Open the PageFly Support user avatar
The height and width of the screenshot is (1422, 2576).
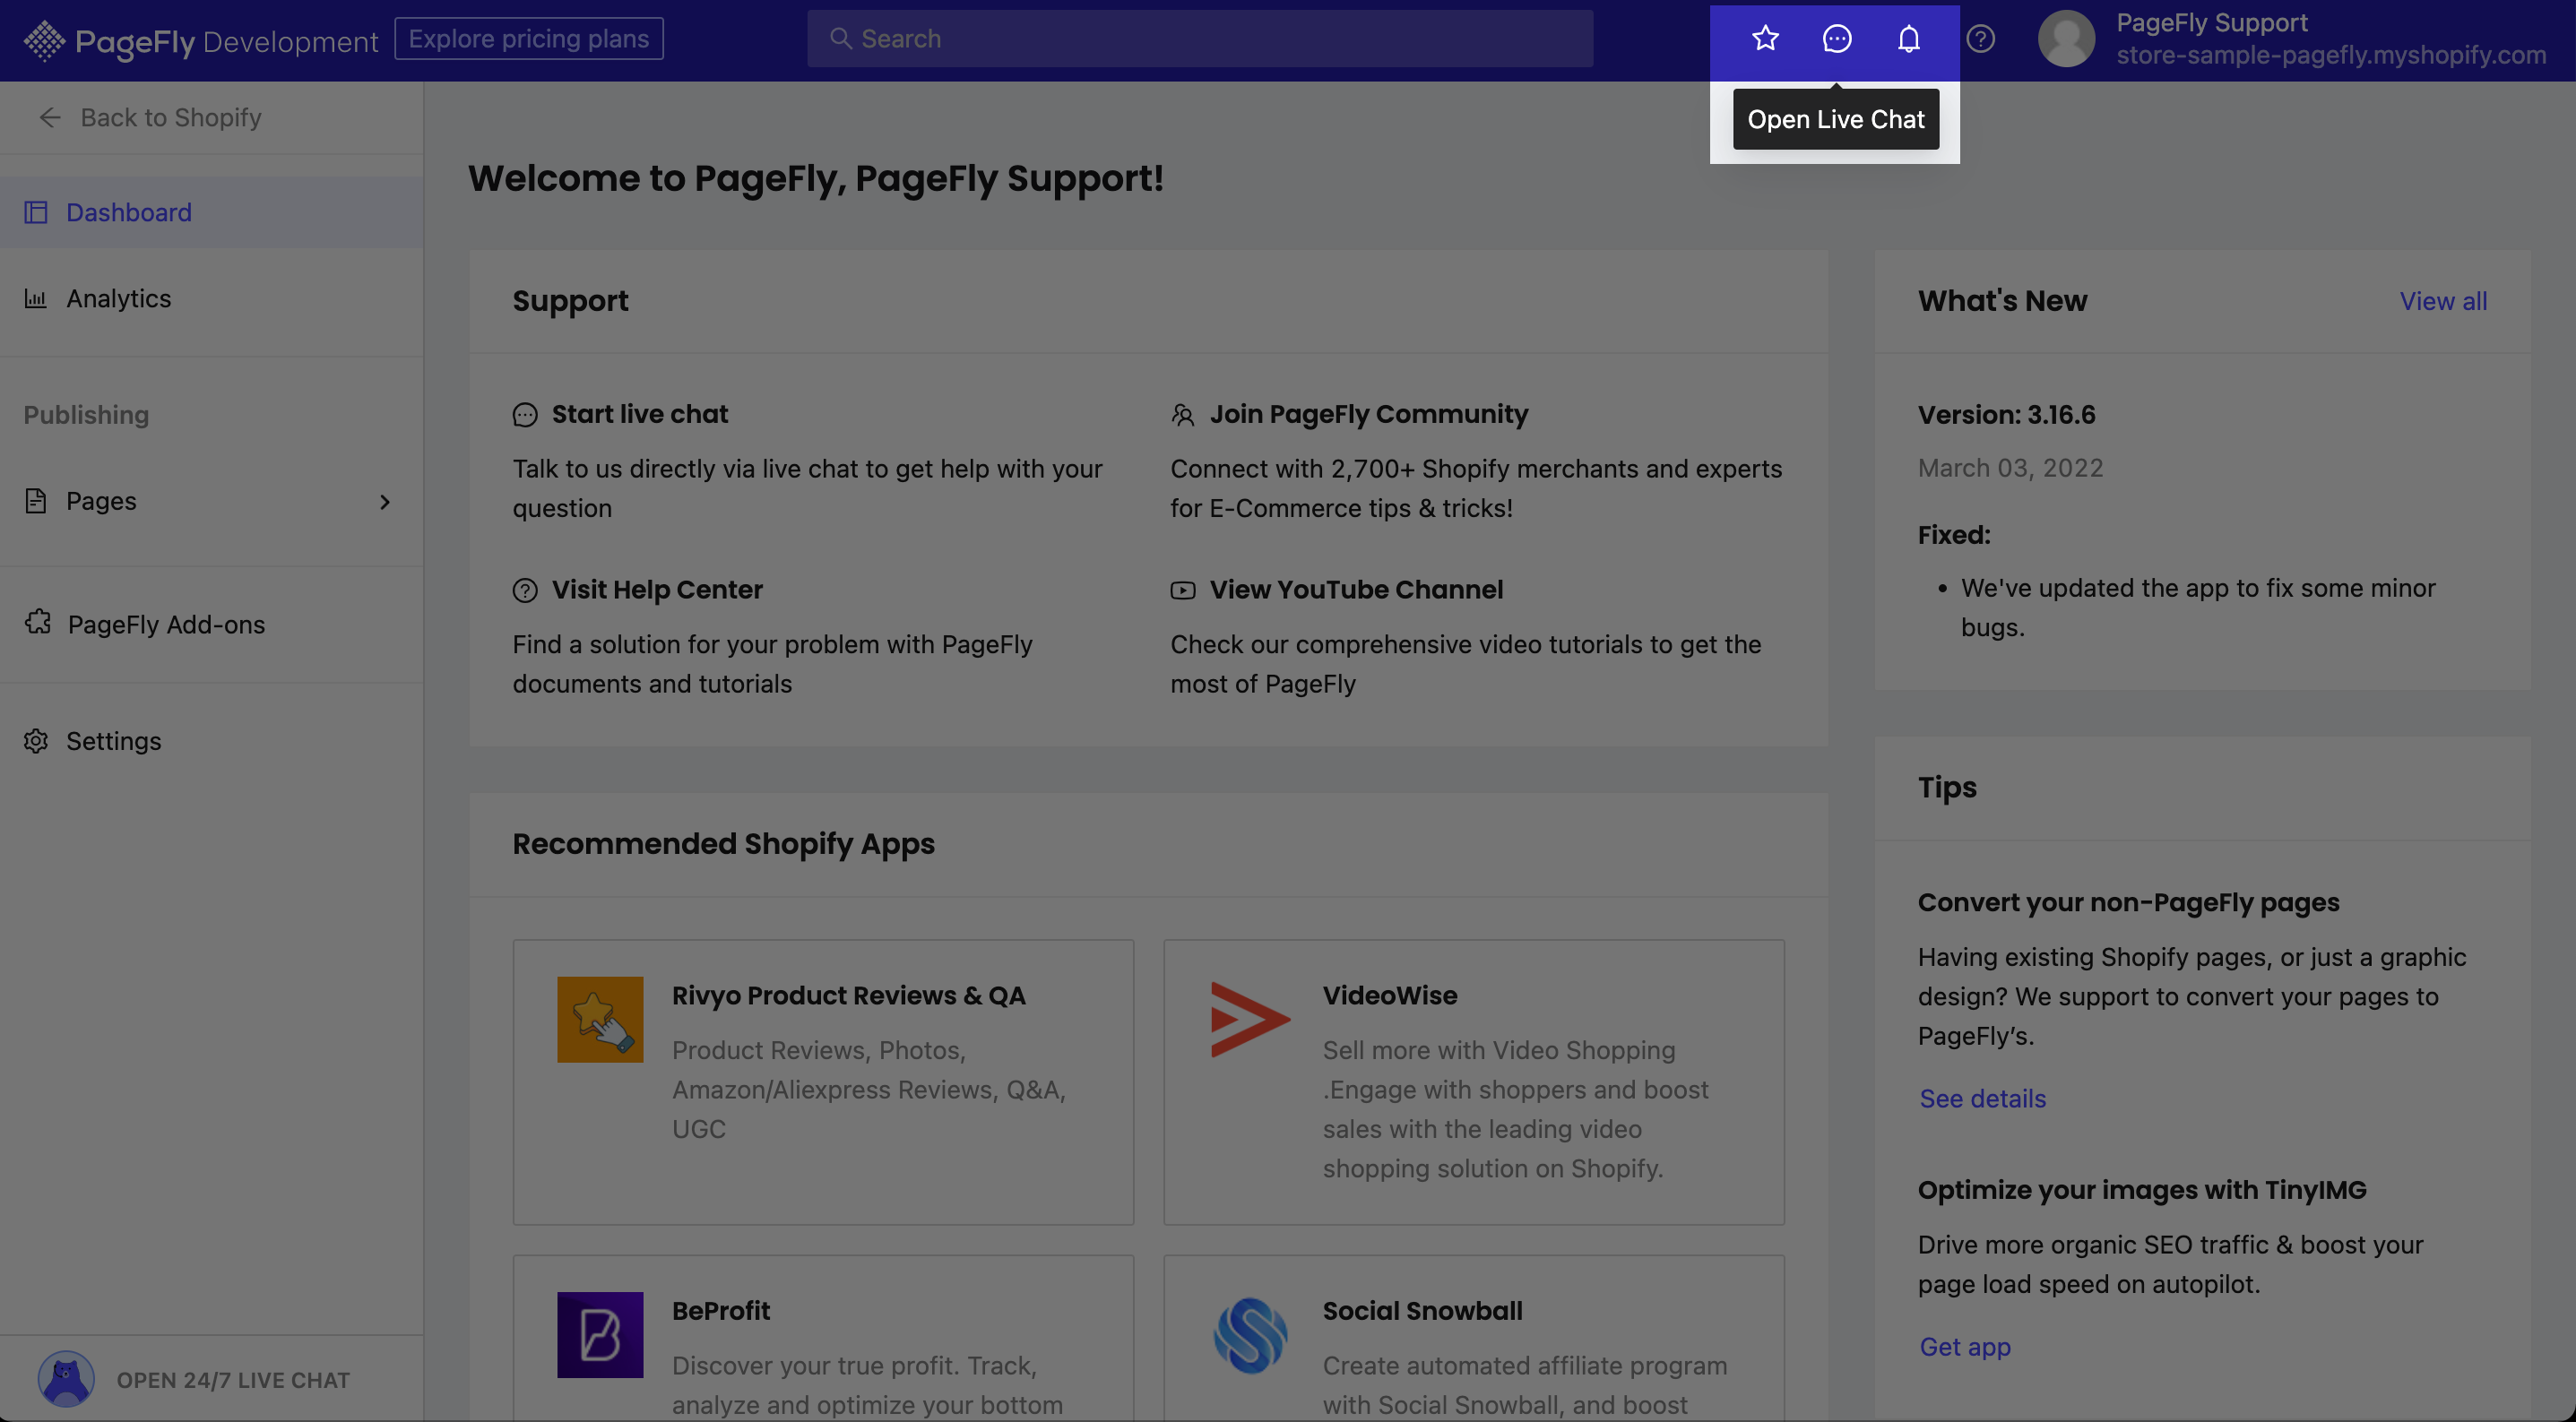click(x=2066, y=38)
